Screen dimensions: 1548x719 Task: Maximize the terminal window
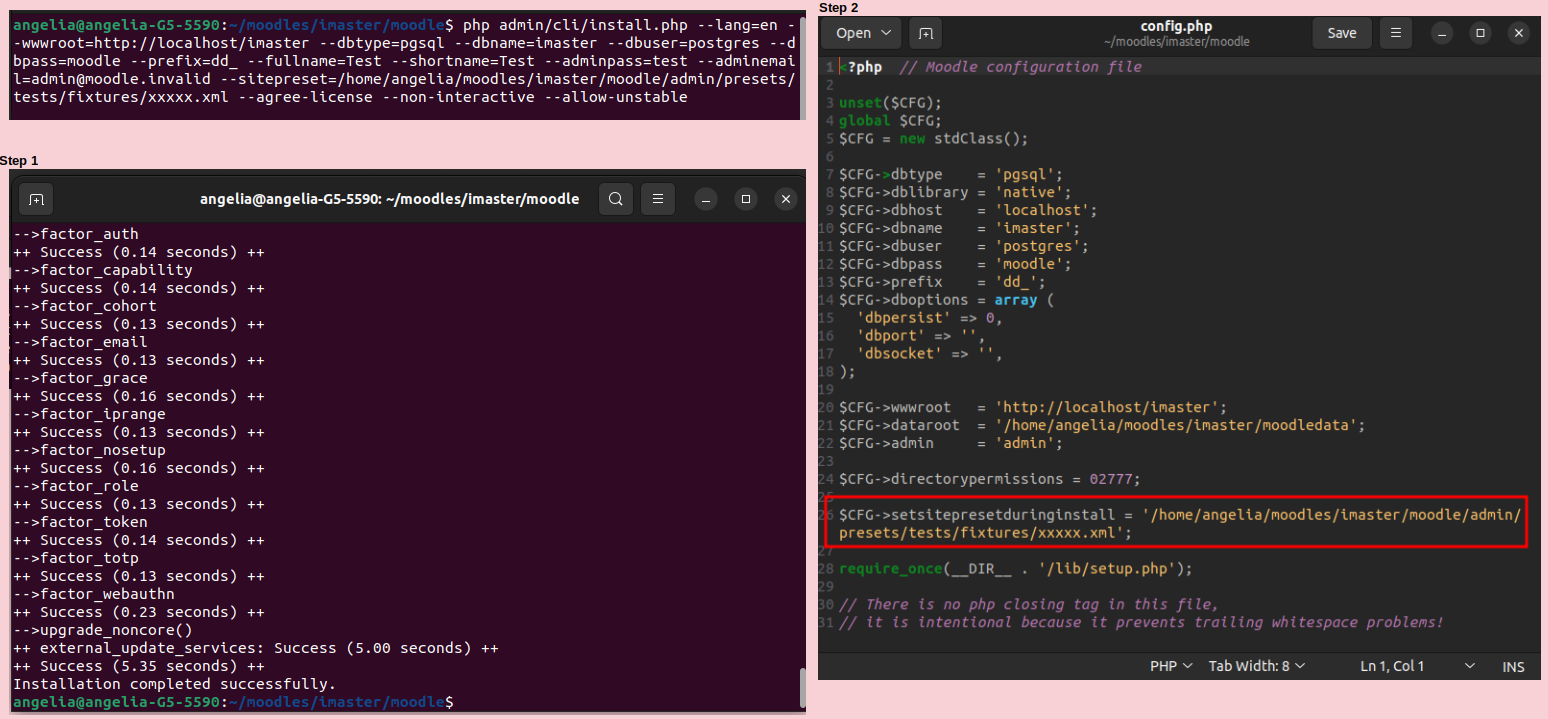(x=745, y=199)
